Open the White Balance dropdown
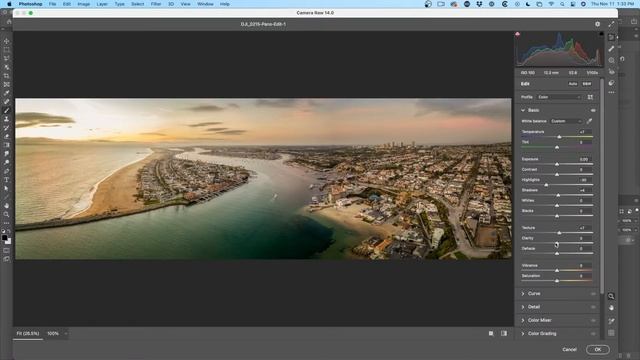Viewport: 640px width, 360px height. (x=566, y=121)
